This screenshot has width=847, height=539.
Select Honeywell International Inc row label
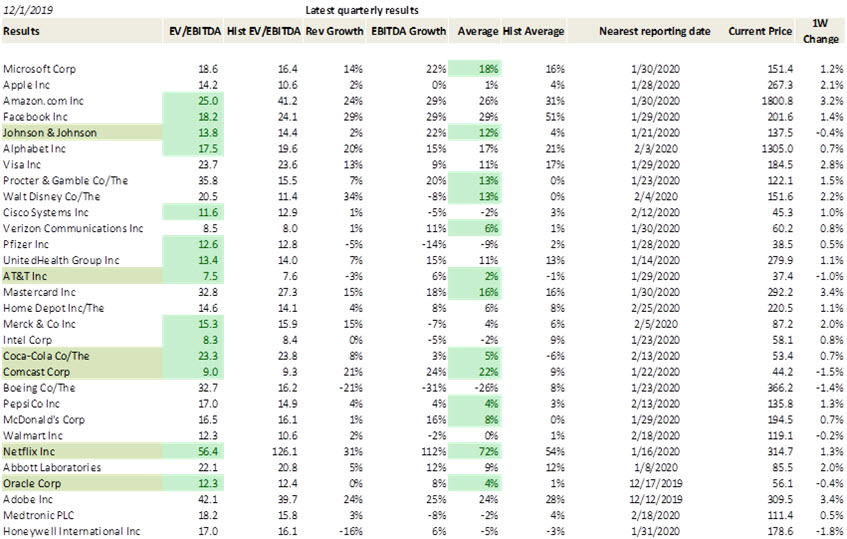click(x=72, y=531)
